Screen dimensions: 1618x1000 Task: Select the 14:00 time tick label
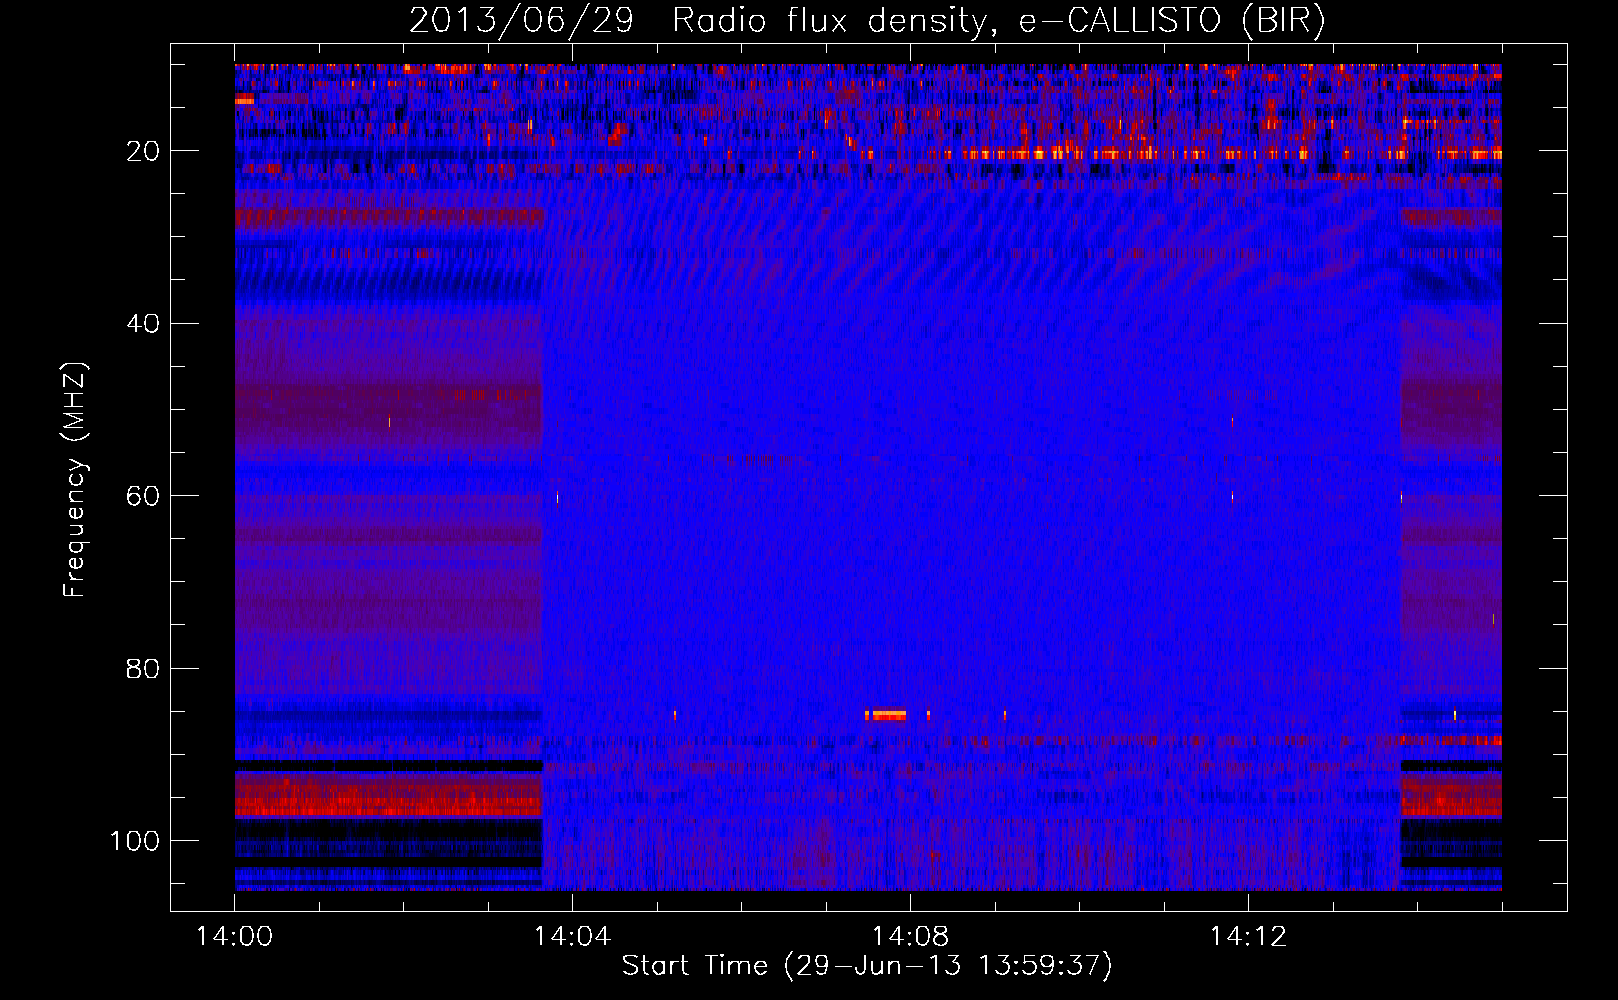click(234, 937)
